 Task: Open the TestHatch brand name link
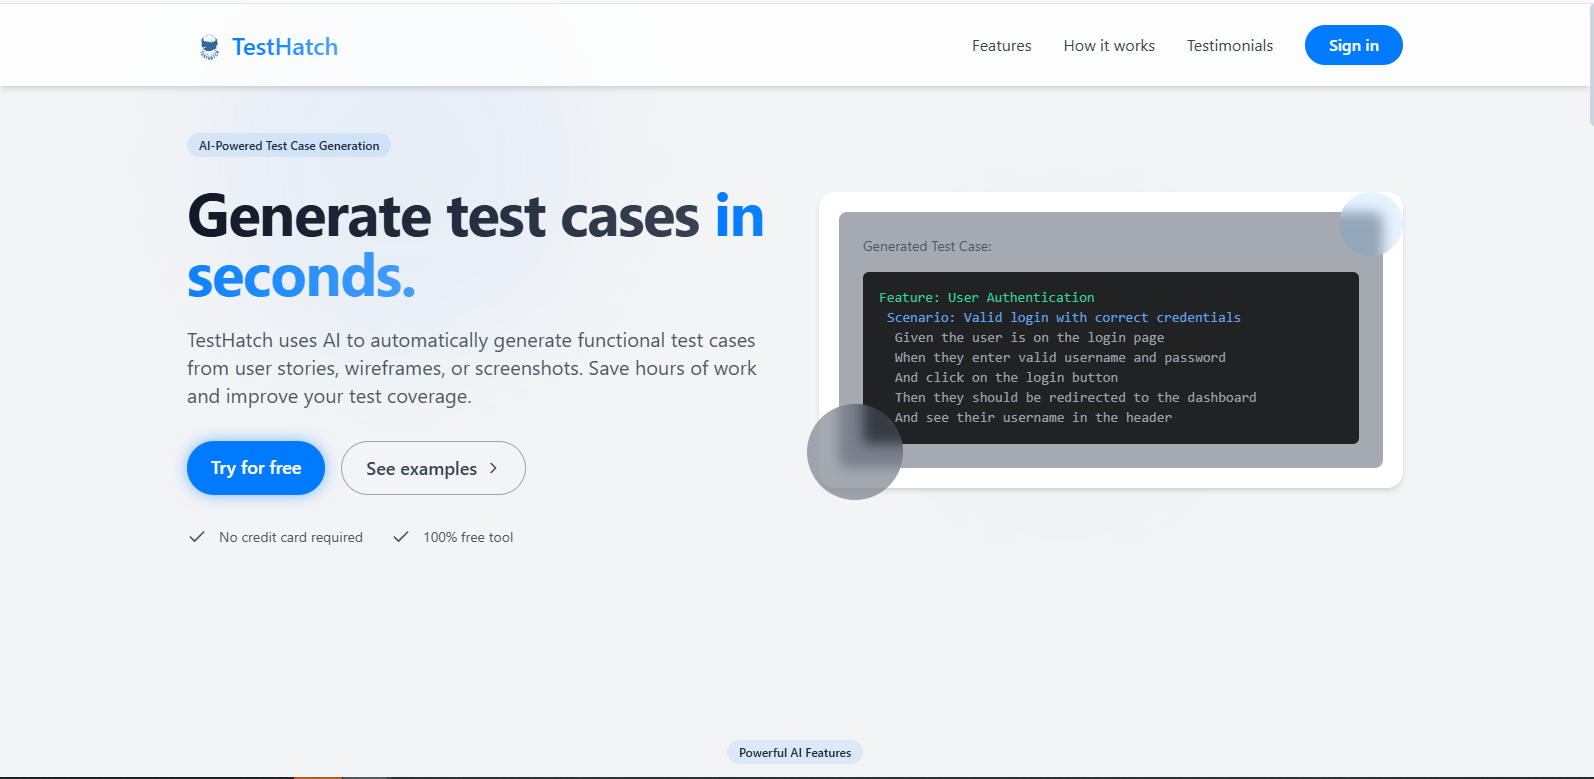pos(285,47)
